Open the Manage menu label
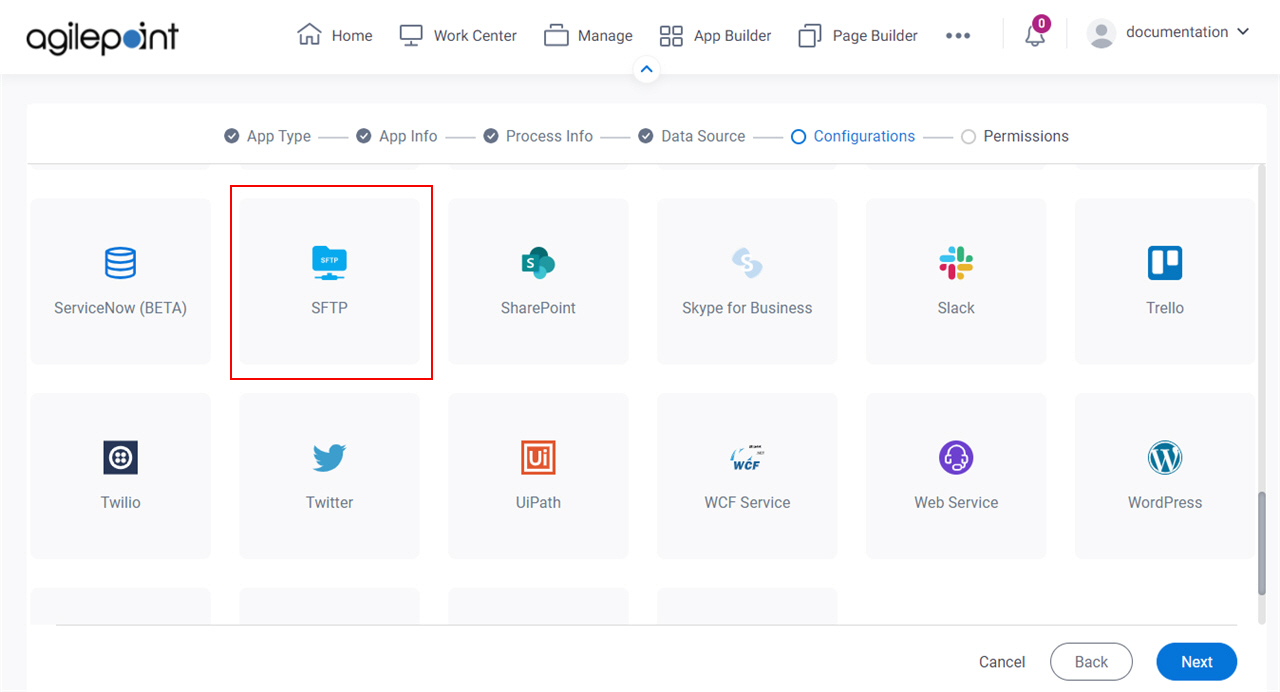The width and height of the screenshot is (1280, 692). click(605, 35)
